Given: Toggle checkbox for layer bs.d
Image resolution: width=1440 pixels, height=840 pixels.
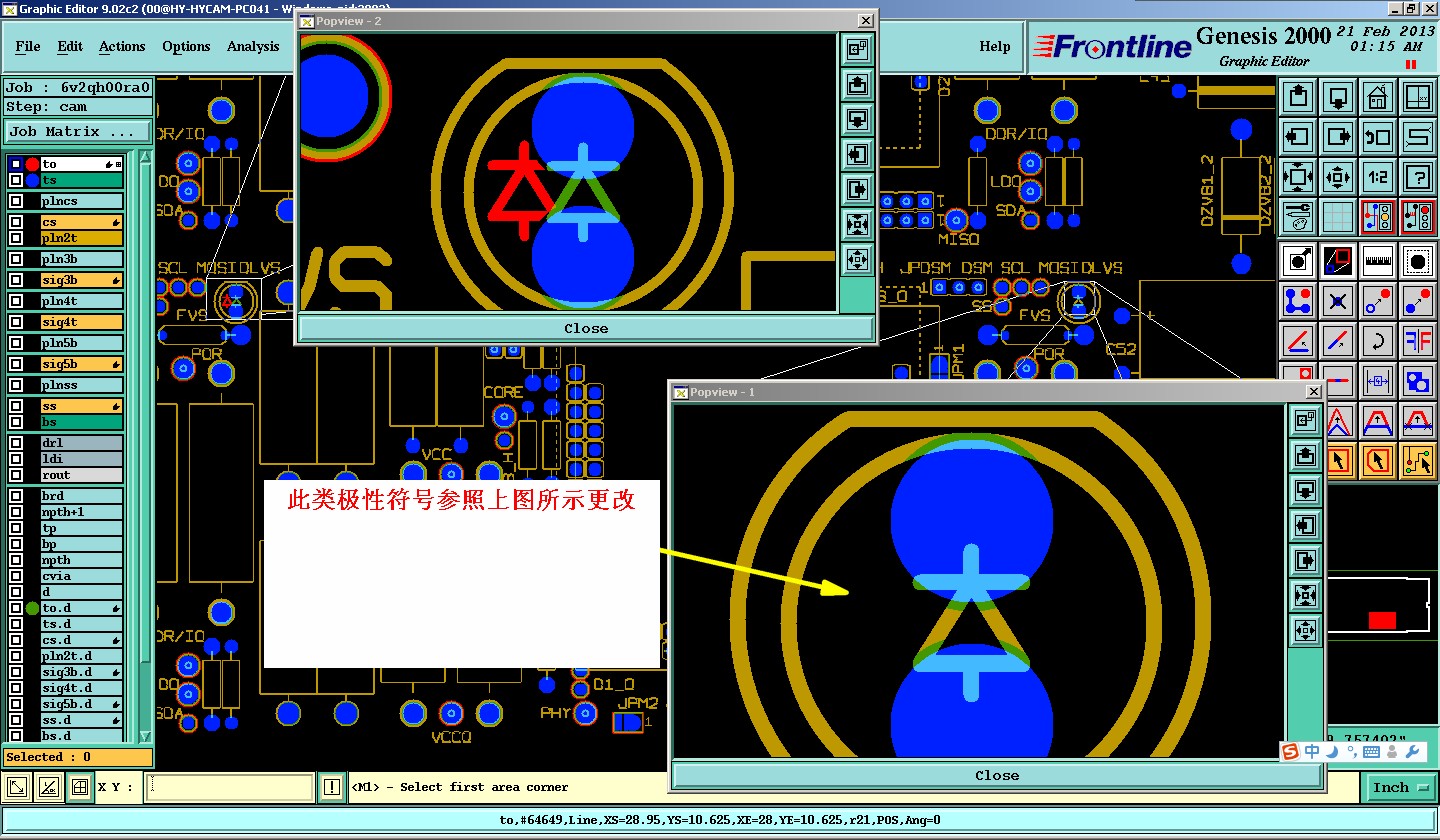Looking at the screenshot, I should (x=16, y=735).
